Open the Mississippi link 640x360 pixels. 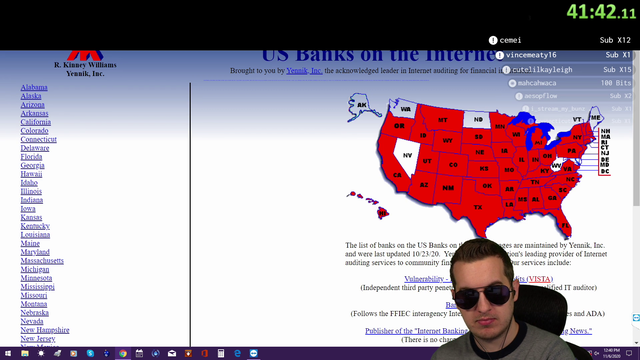click(x=38, y=287)
